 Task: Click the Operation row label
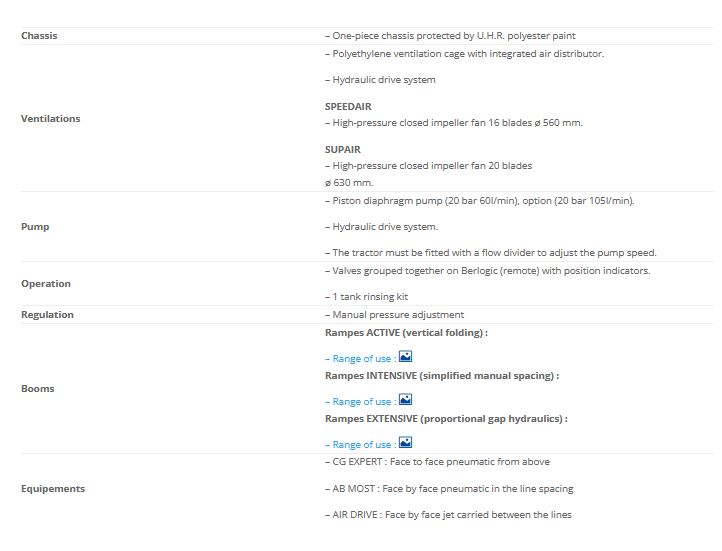click(46, 284)
